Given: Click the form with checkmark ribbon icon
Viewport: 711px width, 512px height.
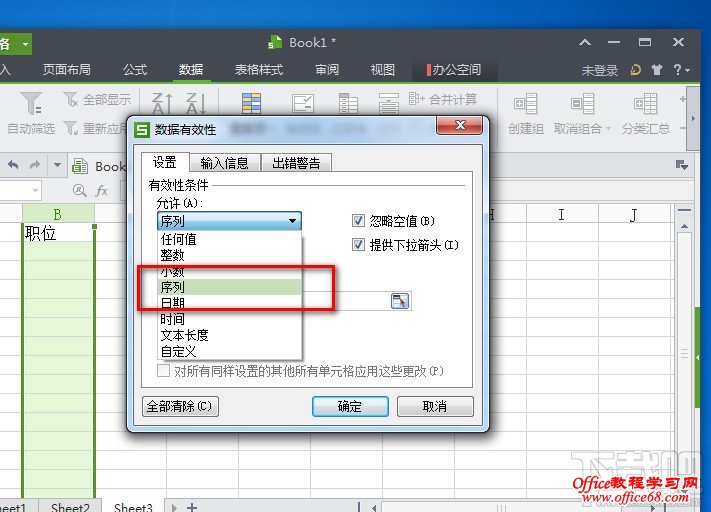Looking at the screenshot, I should tap(302, 103).
